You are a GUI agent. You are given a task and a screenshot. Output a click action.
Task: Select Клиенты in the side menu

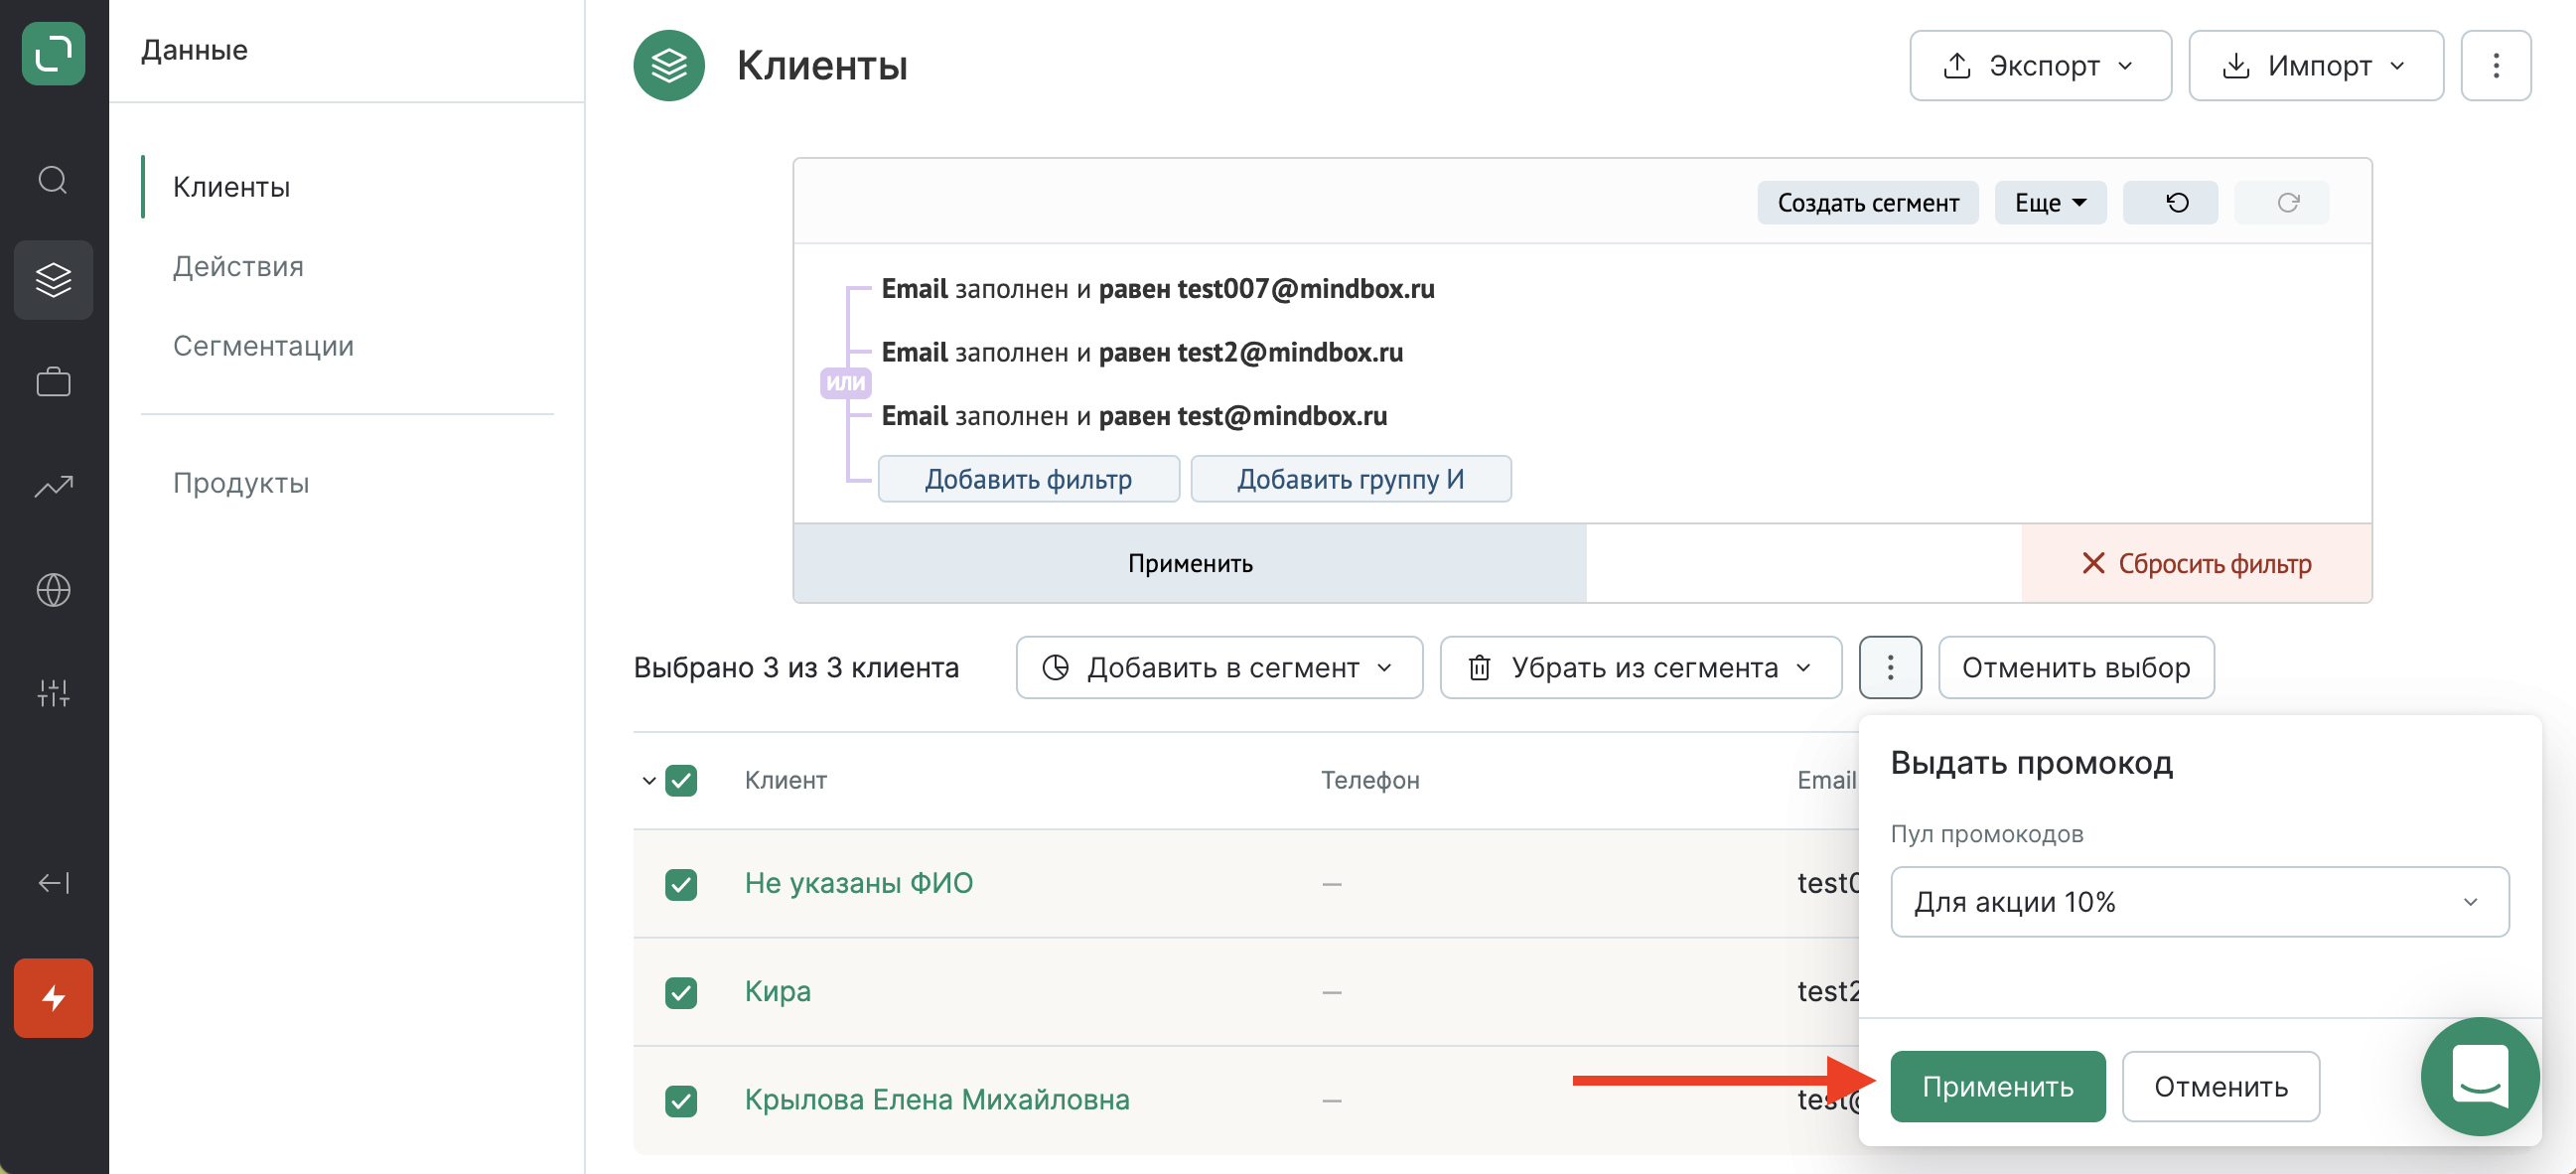(231, 187)
